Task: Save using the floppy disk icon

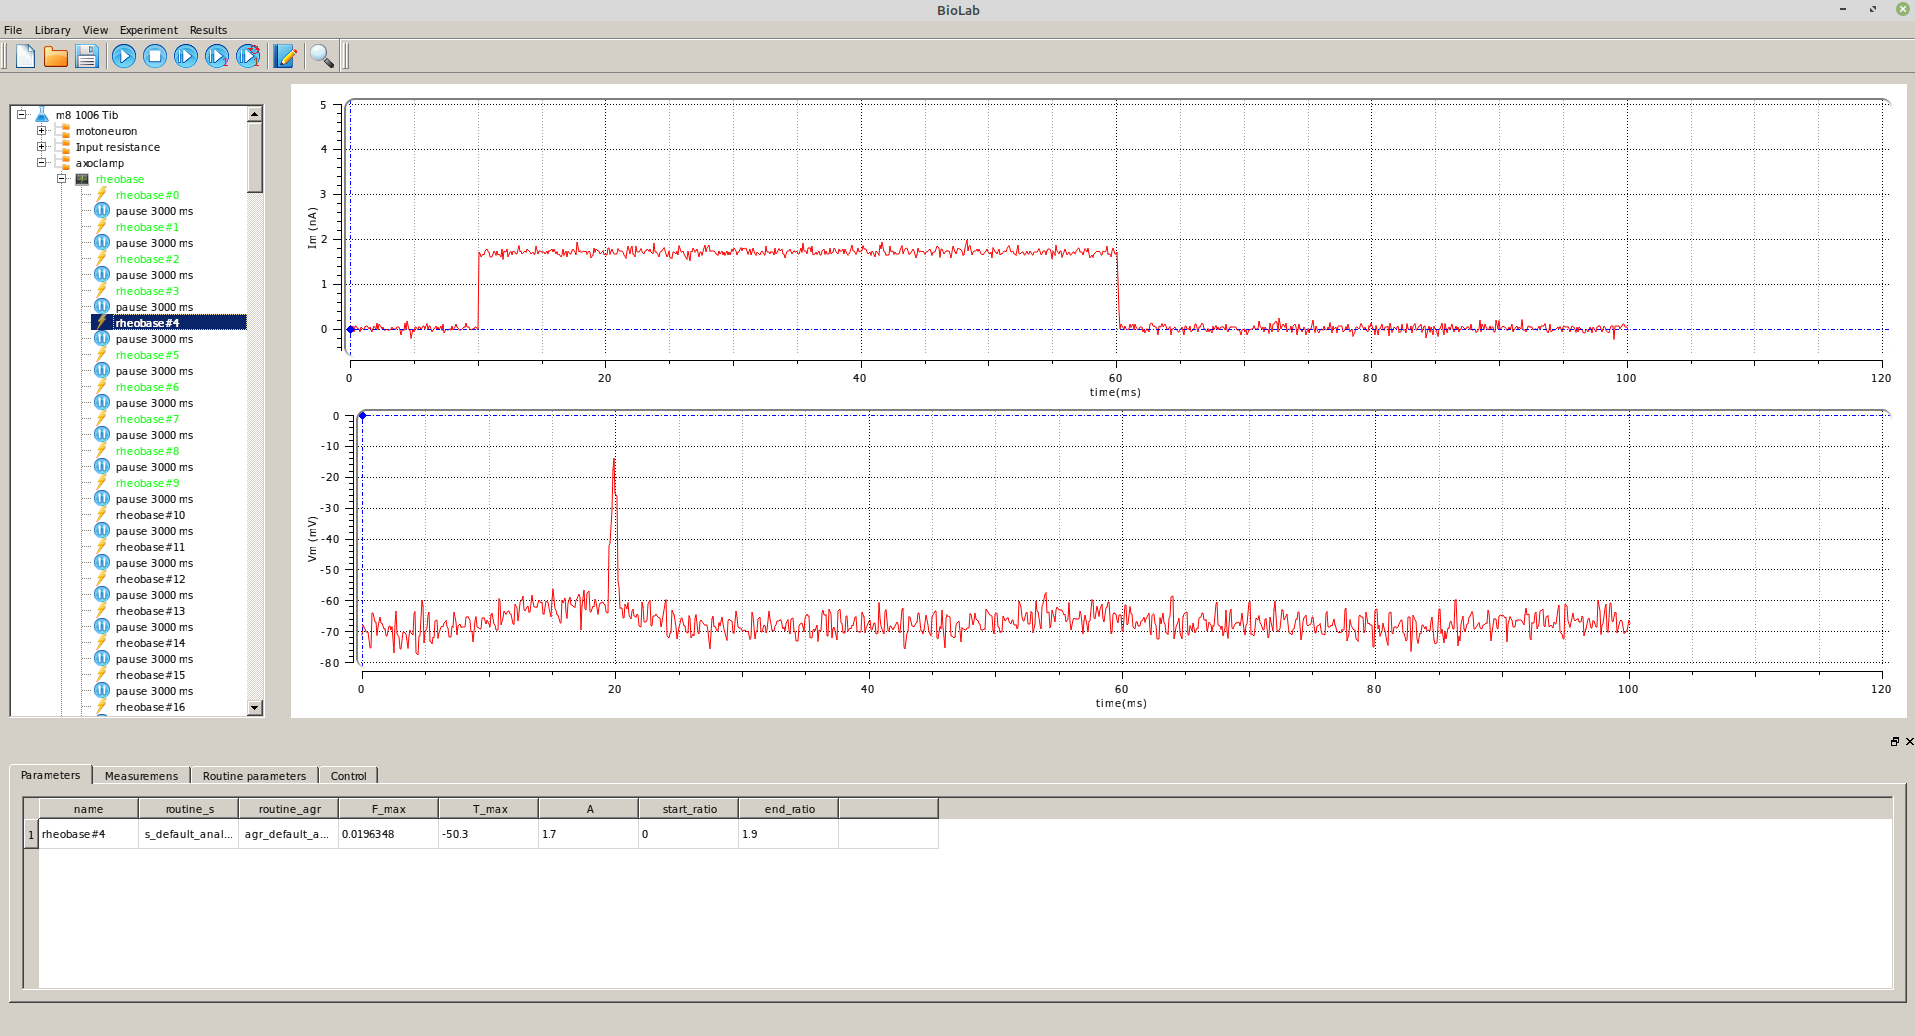Action: coord(87,56)
